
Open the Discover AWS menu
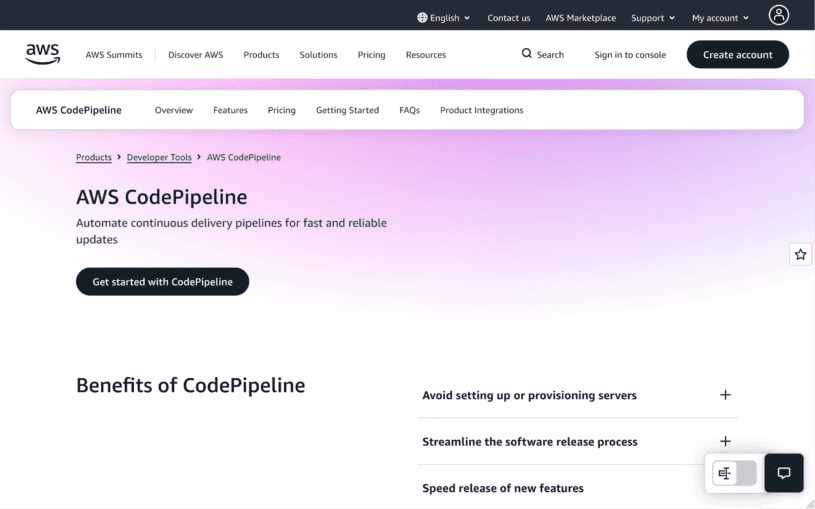pos(195,55)
